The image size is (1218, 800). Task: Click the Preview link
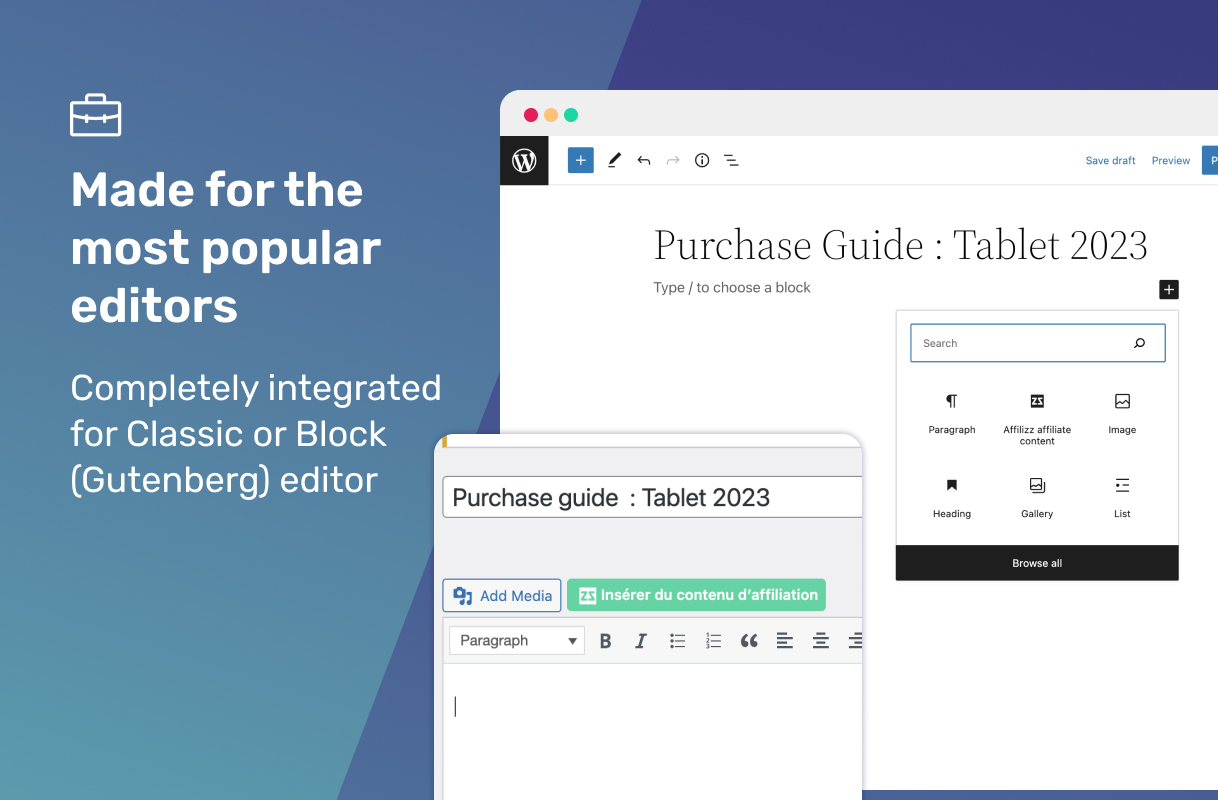coord(1170,160)
